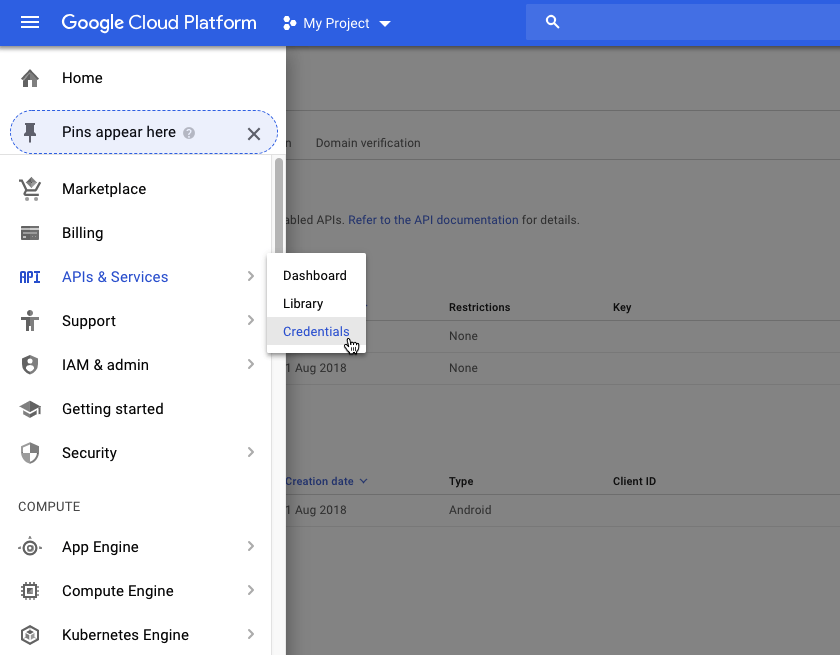Click the Compute Engine icon
The width and height of the screenshot is (840, 655).
[29, 590]
